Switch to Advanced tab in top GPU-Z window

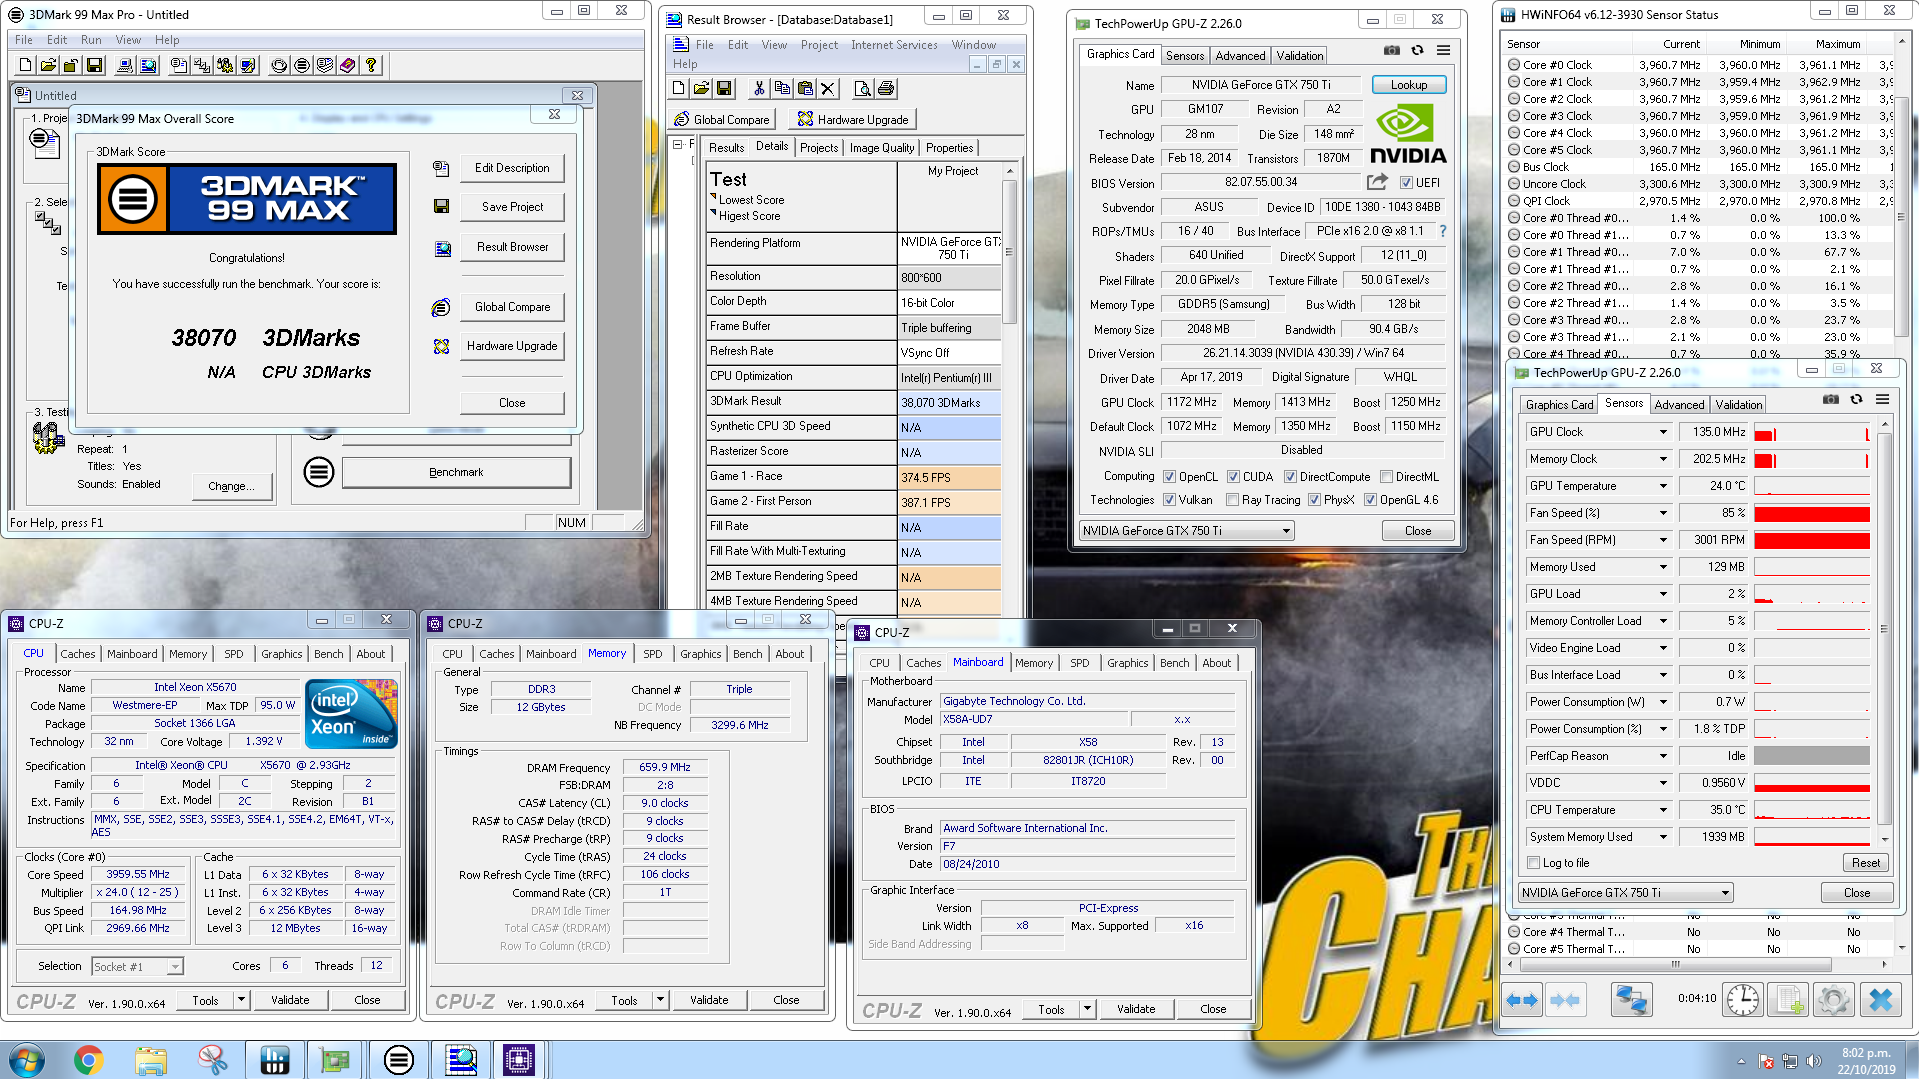point(1240,56)
